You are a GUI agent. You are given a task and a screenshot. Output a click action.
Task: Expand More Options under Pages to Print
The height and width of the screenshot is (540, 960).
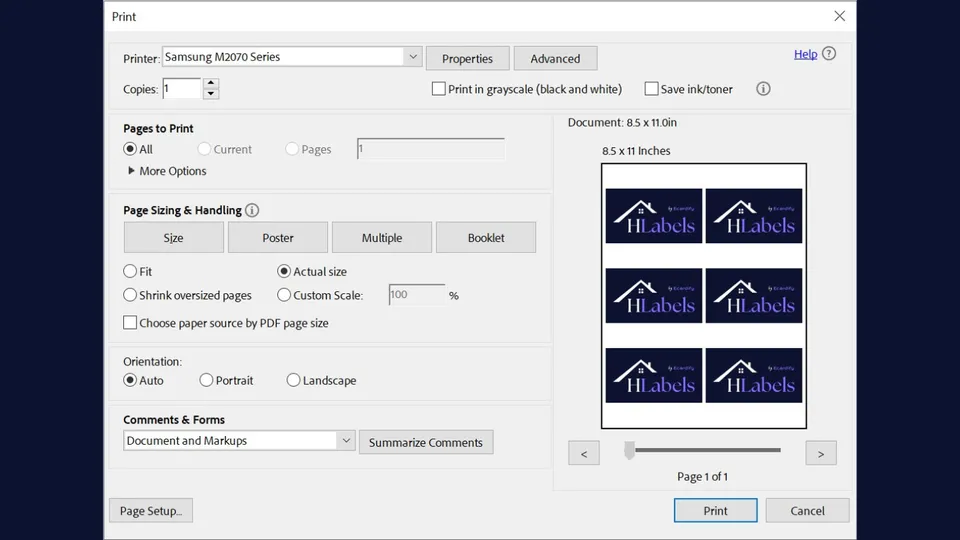click(x=167, y=171)
